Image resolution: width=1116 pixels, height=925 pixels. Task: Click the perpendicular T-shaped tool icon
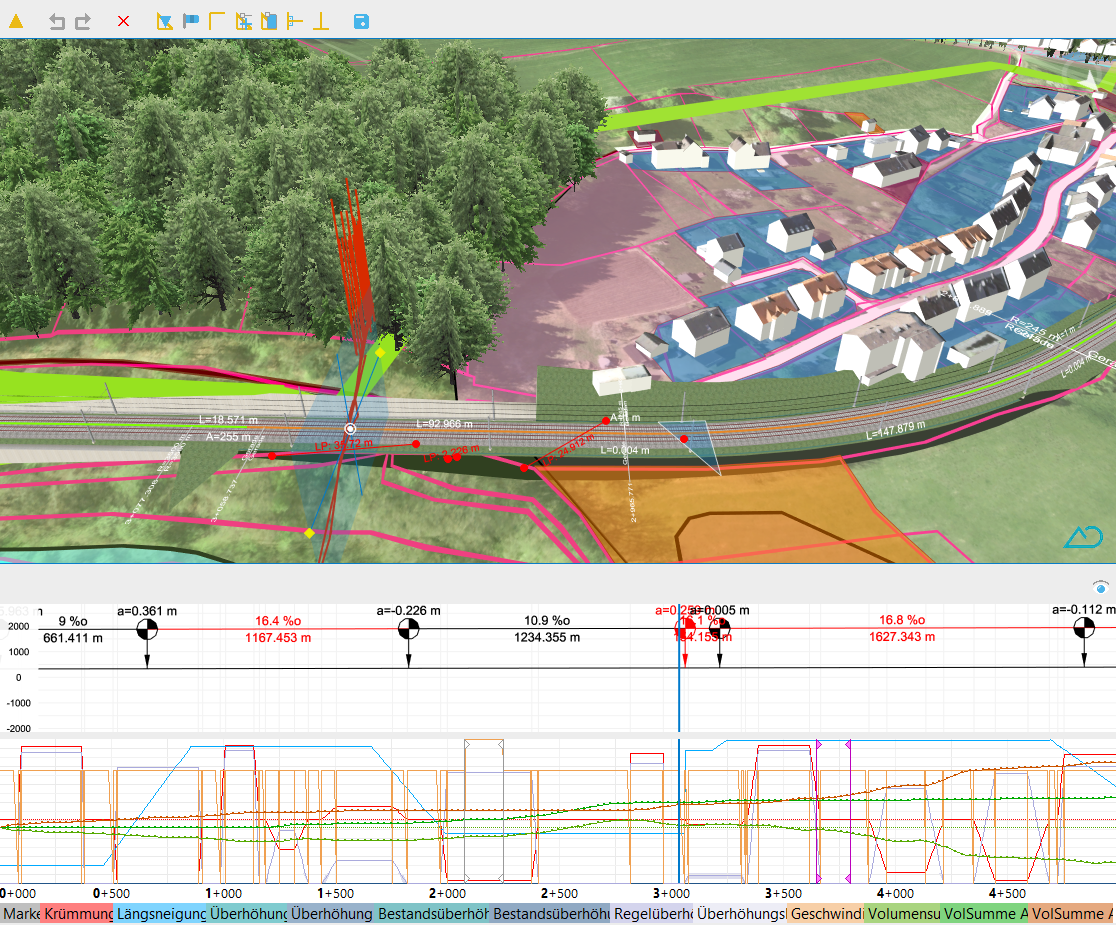(x=321, y=21)
